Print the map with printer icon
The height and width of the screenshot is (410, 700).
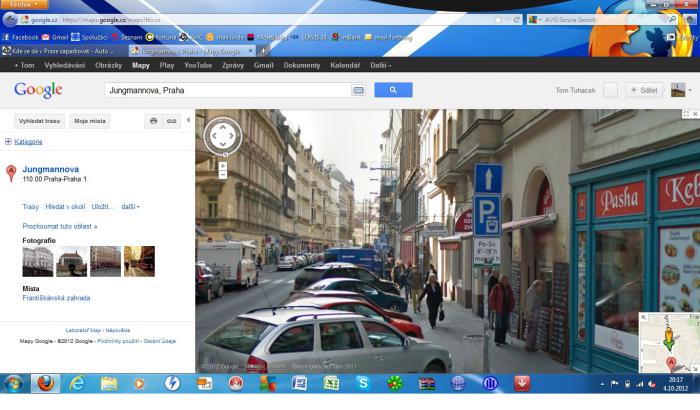(153, 121)
